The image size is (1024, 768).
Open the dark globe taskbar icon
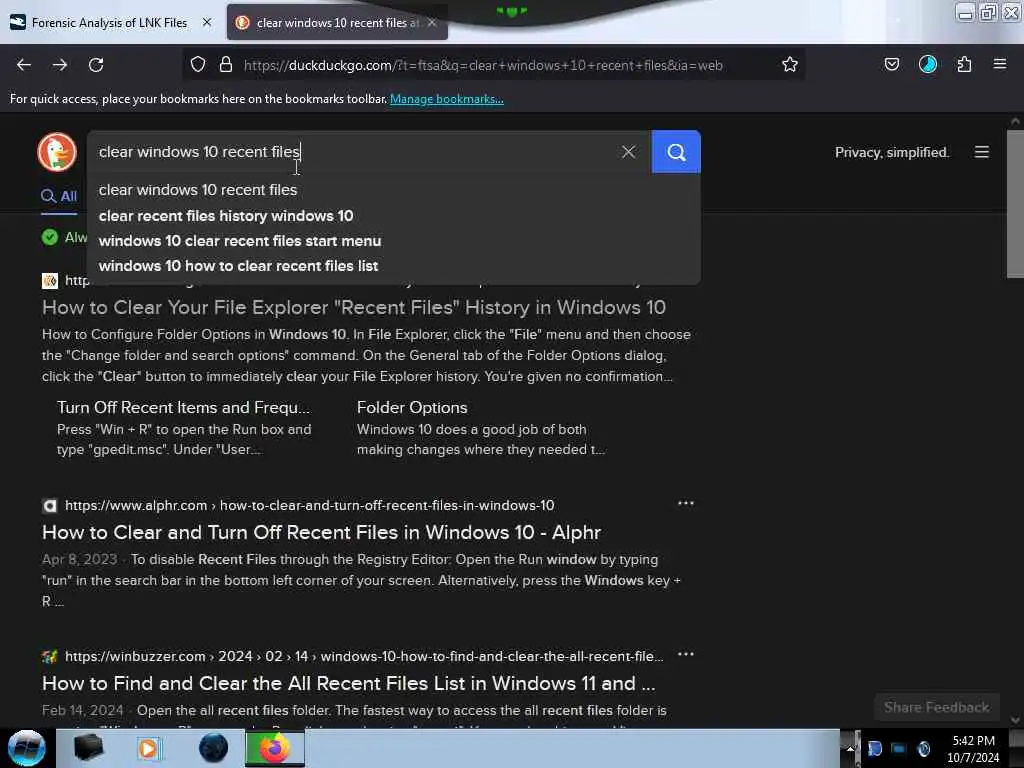click(x=213, y=748)
